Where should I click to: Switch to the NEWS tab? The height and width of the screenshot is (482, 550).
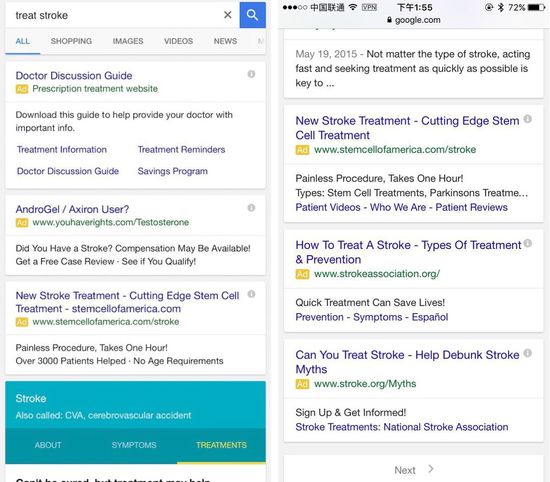[225, 41]
